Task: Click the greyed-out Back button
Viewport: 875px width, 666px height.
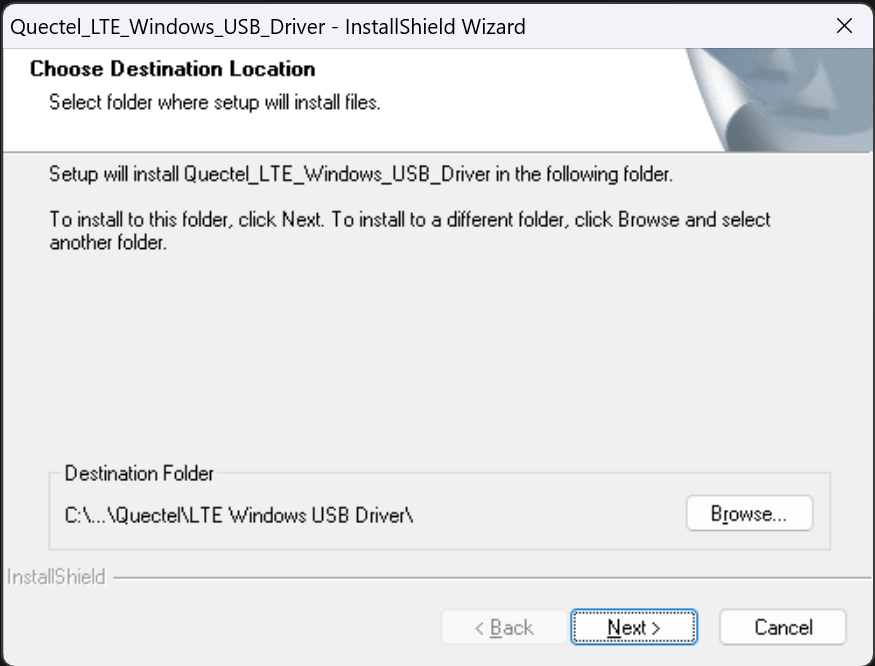Action: 504,627
